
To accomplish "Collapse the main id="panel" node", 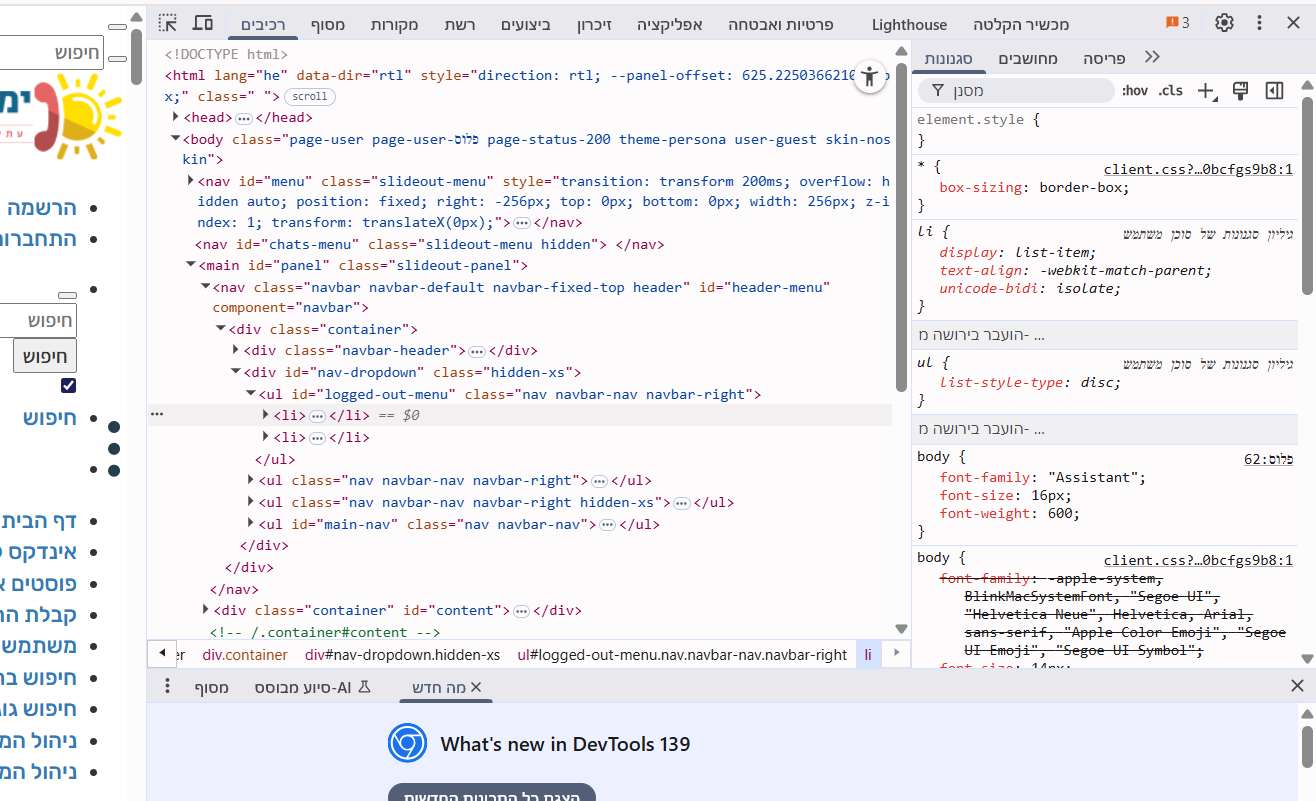I will pos(191,265).
